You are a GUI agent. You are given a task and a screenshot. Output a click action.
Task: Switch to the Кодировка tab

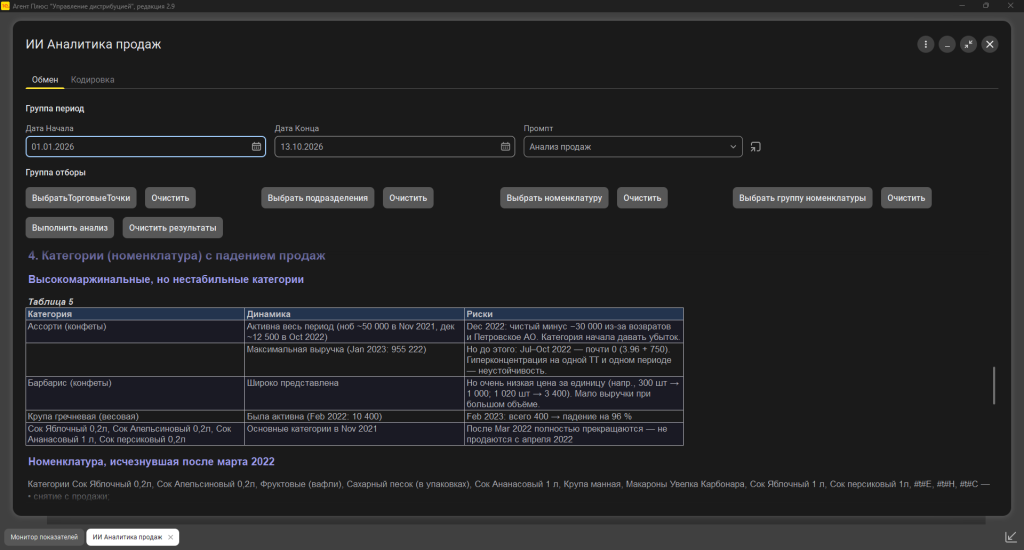(93, 80)
